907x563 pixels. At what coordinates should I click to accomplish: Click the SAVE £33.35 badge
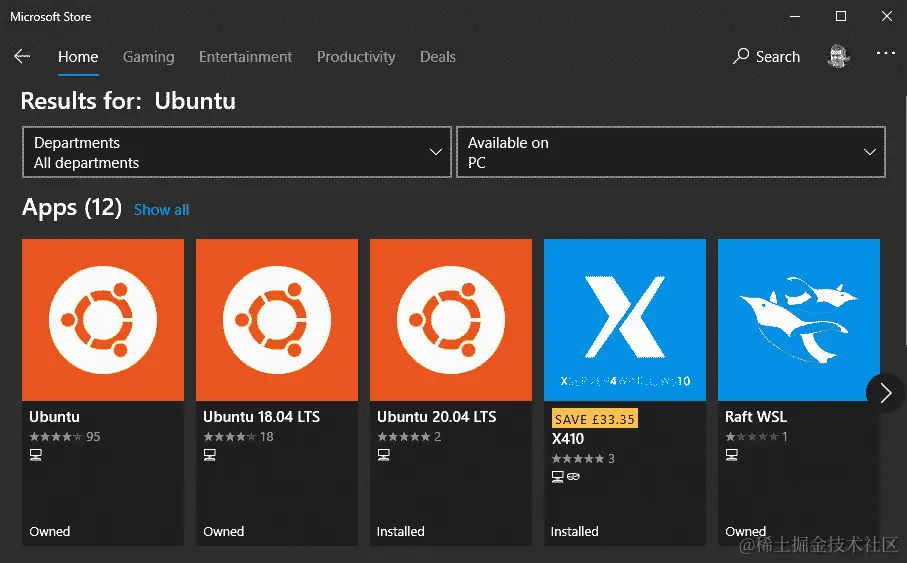[595, 419]
